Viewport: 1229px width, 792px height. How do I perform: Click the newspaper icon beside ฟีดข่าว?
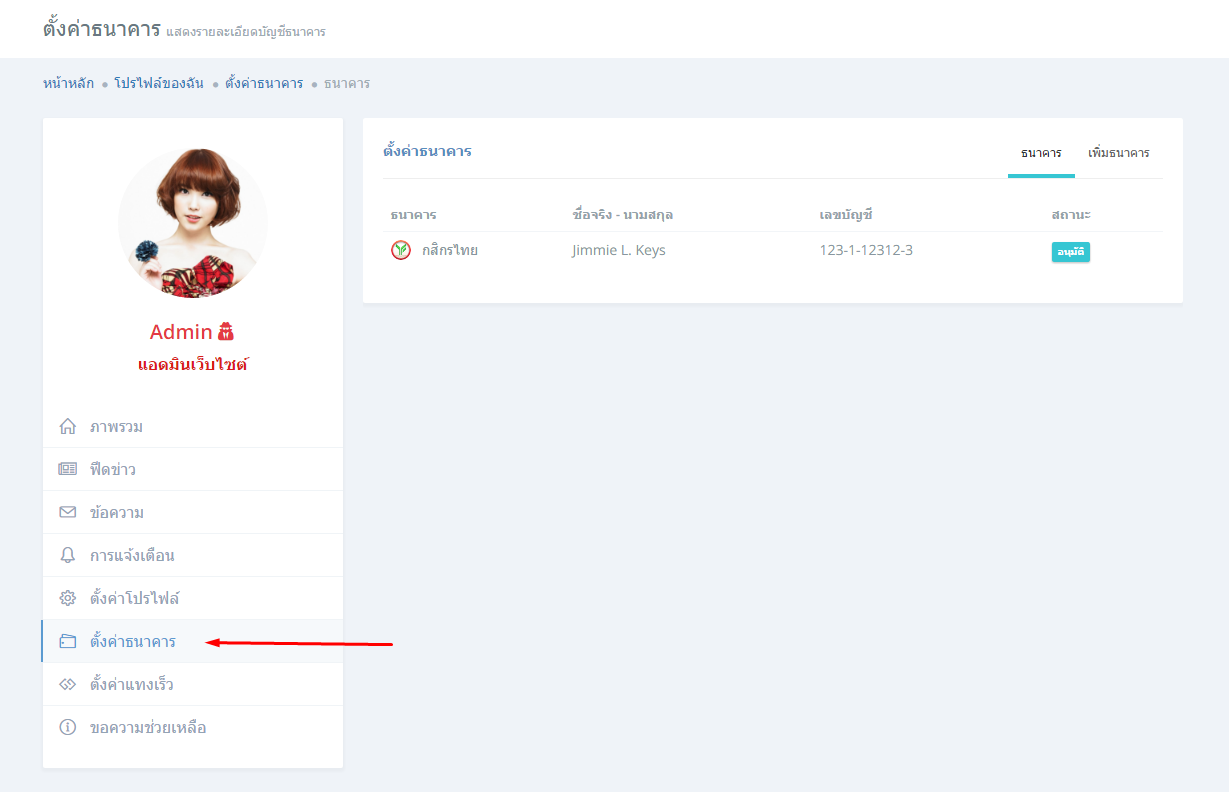pyautogui.click(x=68, y=470)
